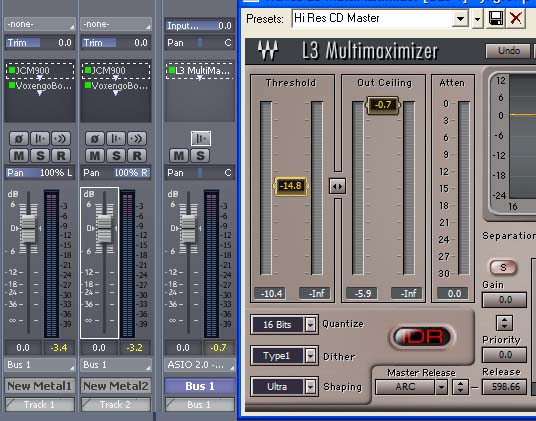
Task: Enable input echo on New Metal1 strip
Action: pyautogui.click(x=61, y=138)
